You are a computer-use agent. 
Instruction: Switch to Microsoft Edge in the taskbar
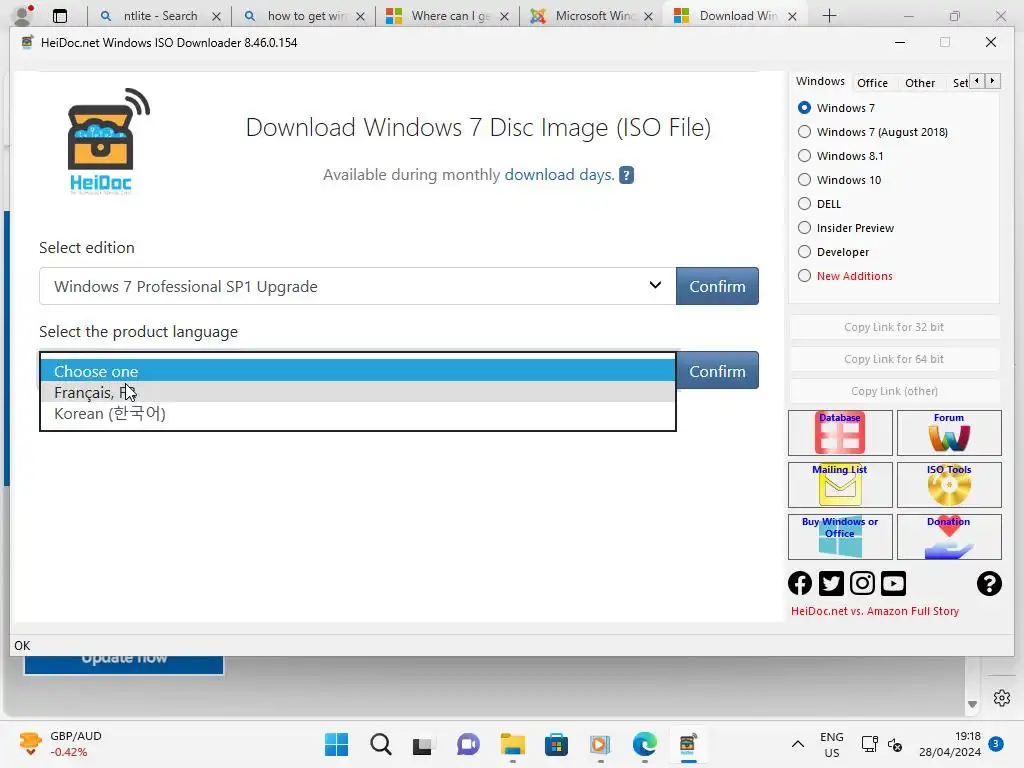pyautogui.click(x=645, y=744)
